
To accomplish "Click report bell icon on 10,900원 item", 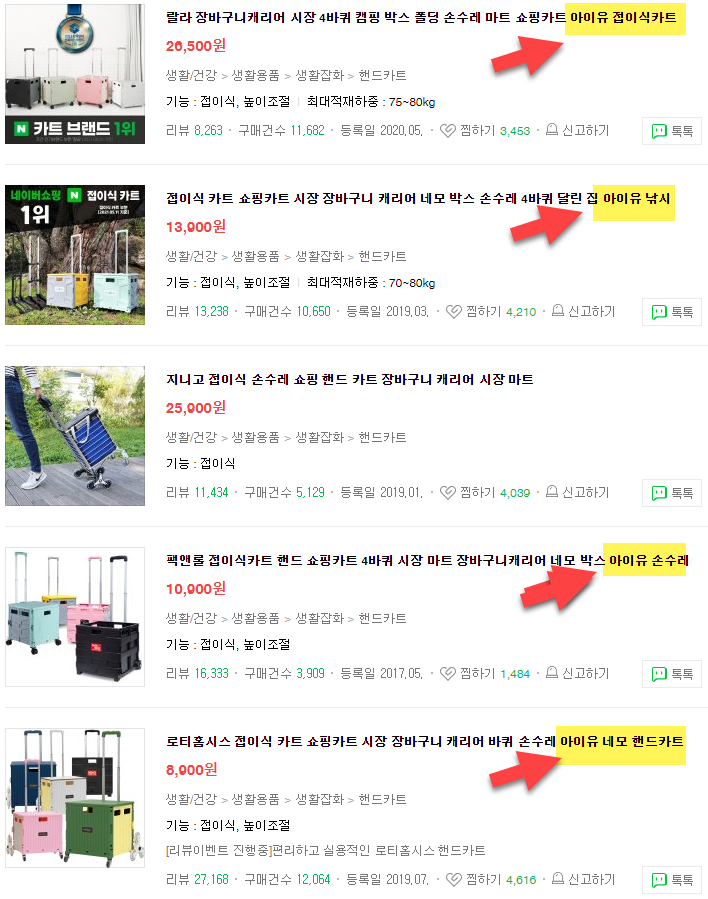I will pyautogui.click(x=551, y=673).
